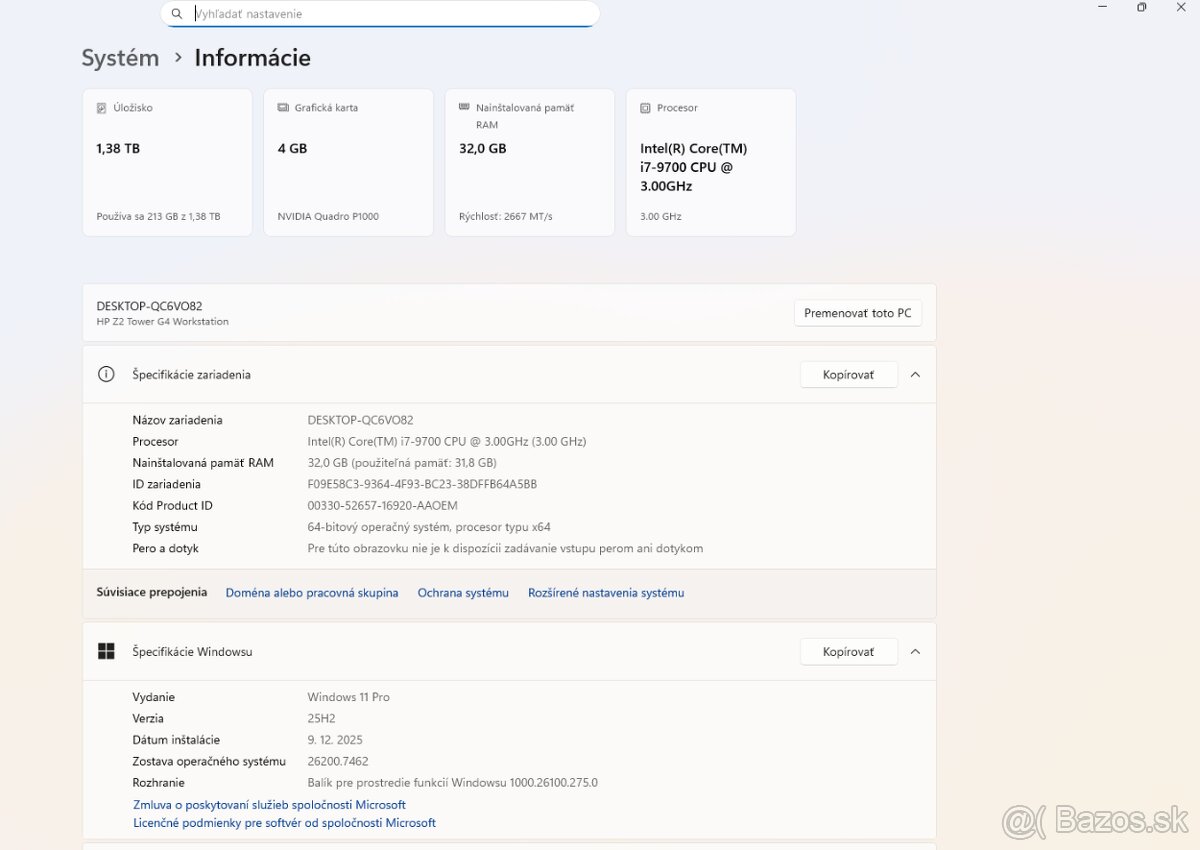Image resolution: width=1200 pixels, height=850 pixels.
Task: Go back to Systém in breadcrumb
Action: tap(120, 58)
